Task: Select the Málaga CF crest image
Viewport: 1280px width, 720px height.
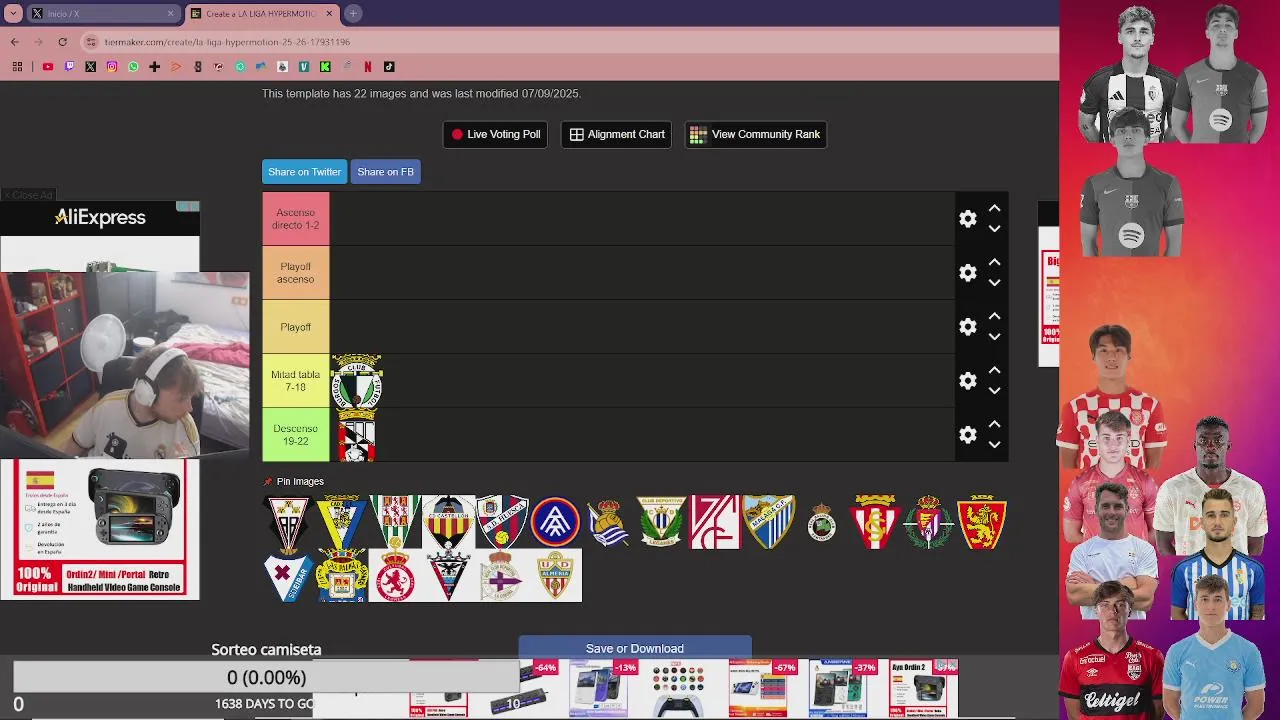Action: tap(768, 522)
